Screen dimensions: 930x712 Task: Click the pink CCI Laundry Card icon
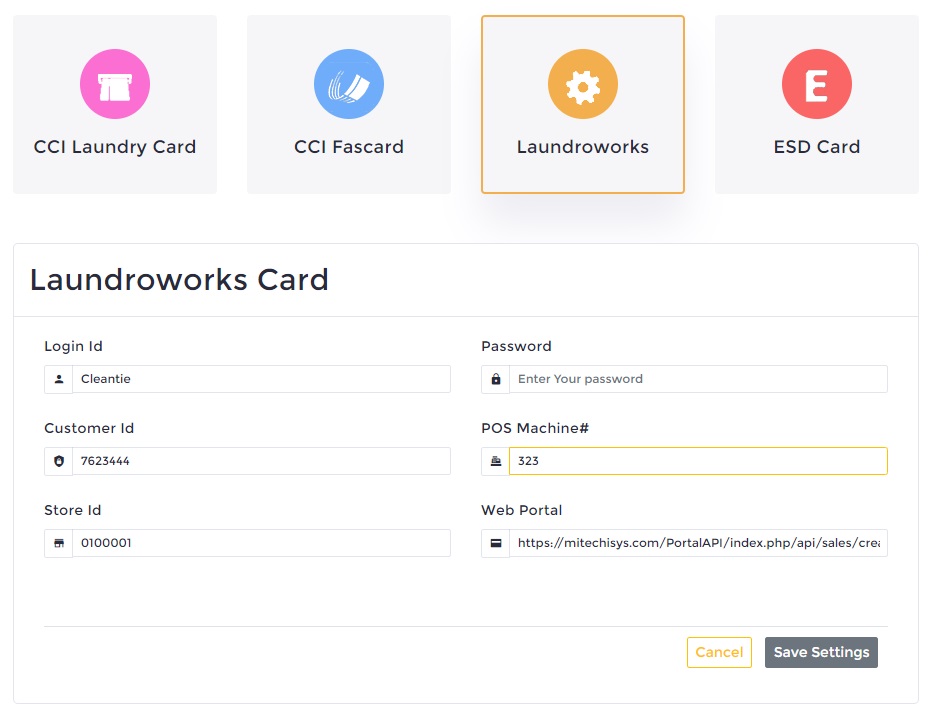(x=115, y=84)
